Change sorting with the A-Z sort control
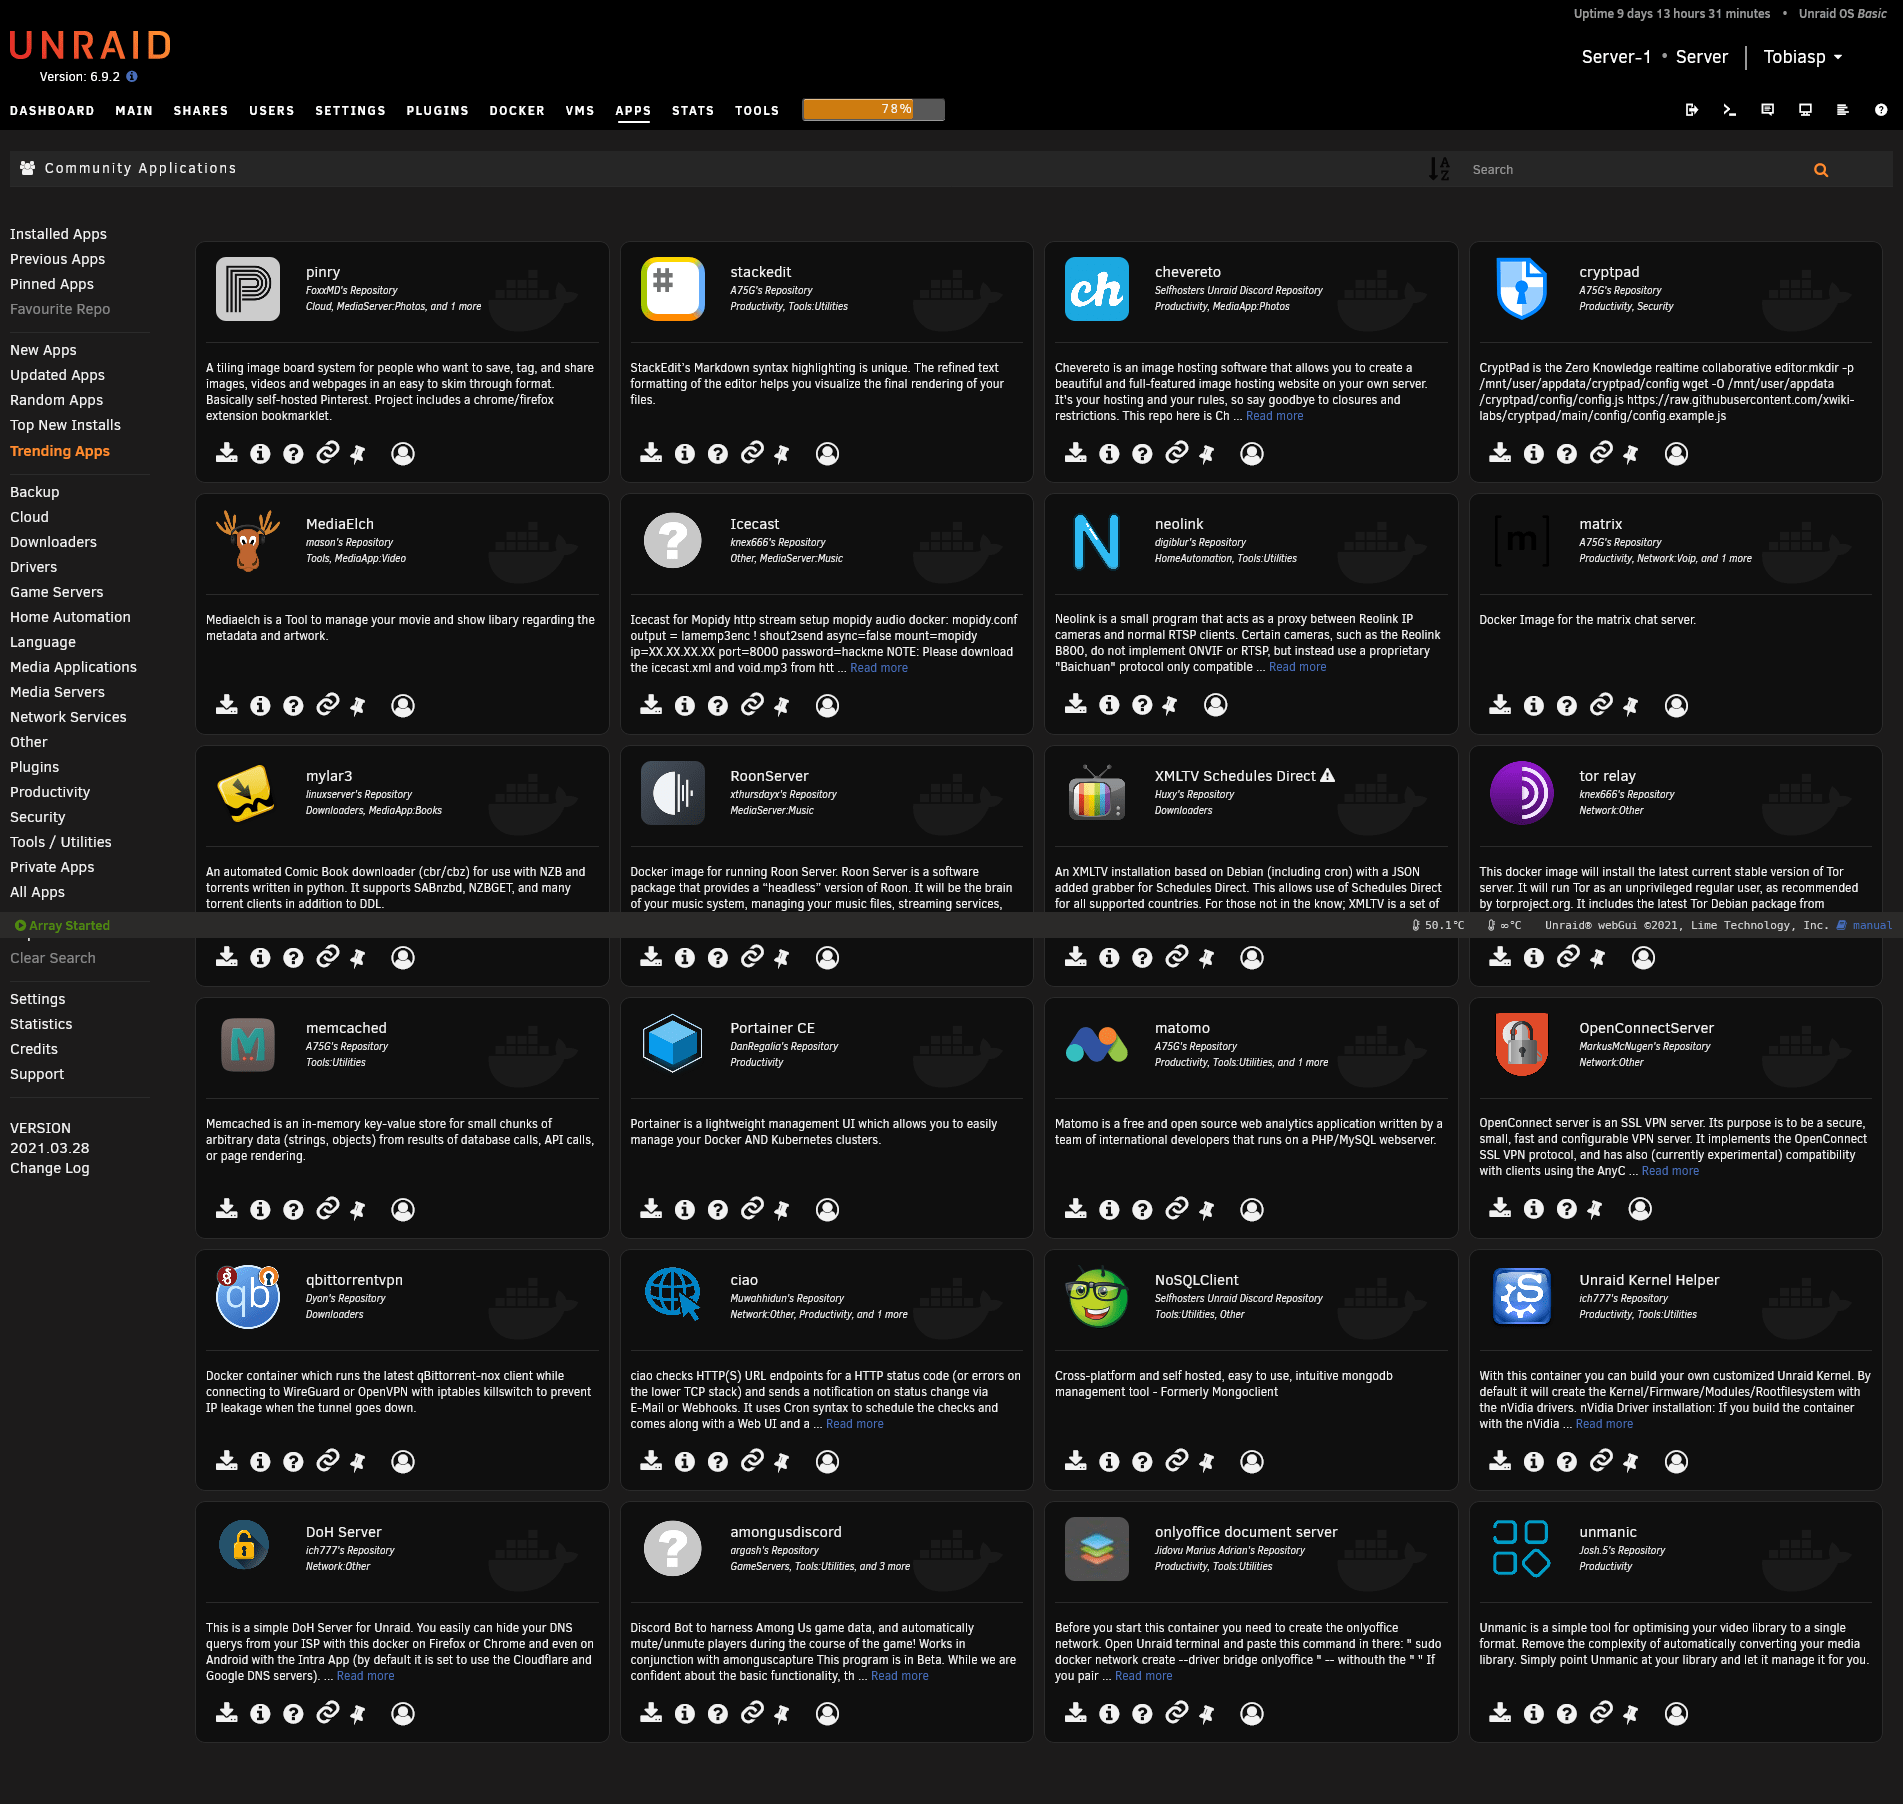Screen dimensions: 1903x1804 pos(1440,169)
